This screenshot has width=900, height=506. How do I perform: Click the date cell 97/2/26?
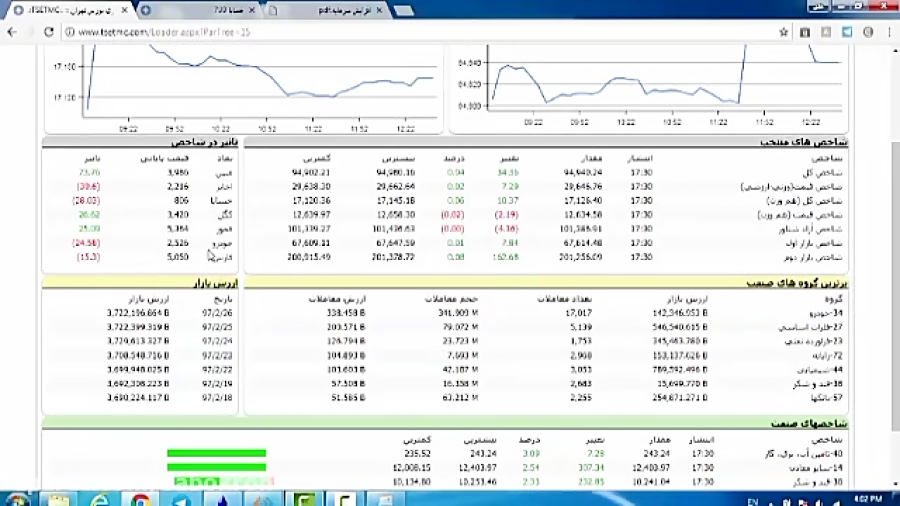click(x=217, y=313)
